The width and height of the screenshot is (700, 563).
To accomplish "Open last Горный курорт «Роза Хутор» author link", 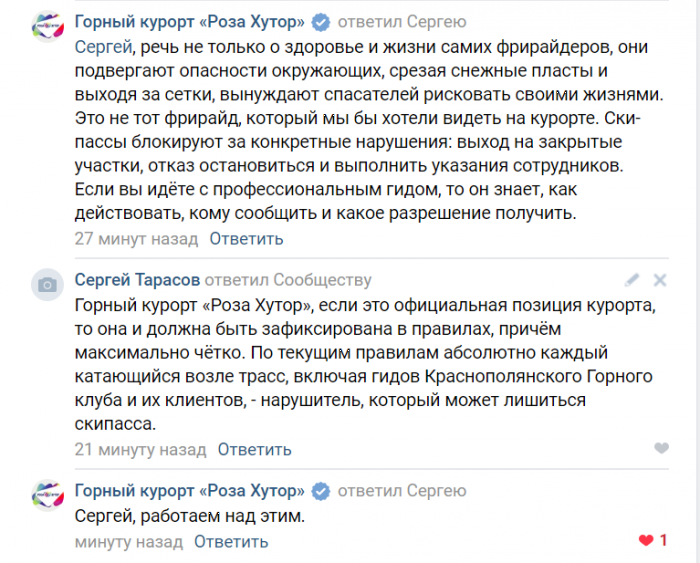I will 190,491.
